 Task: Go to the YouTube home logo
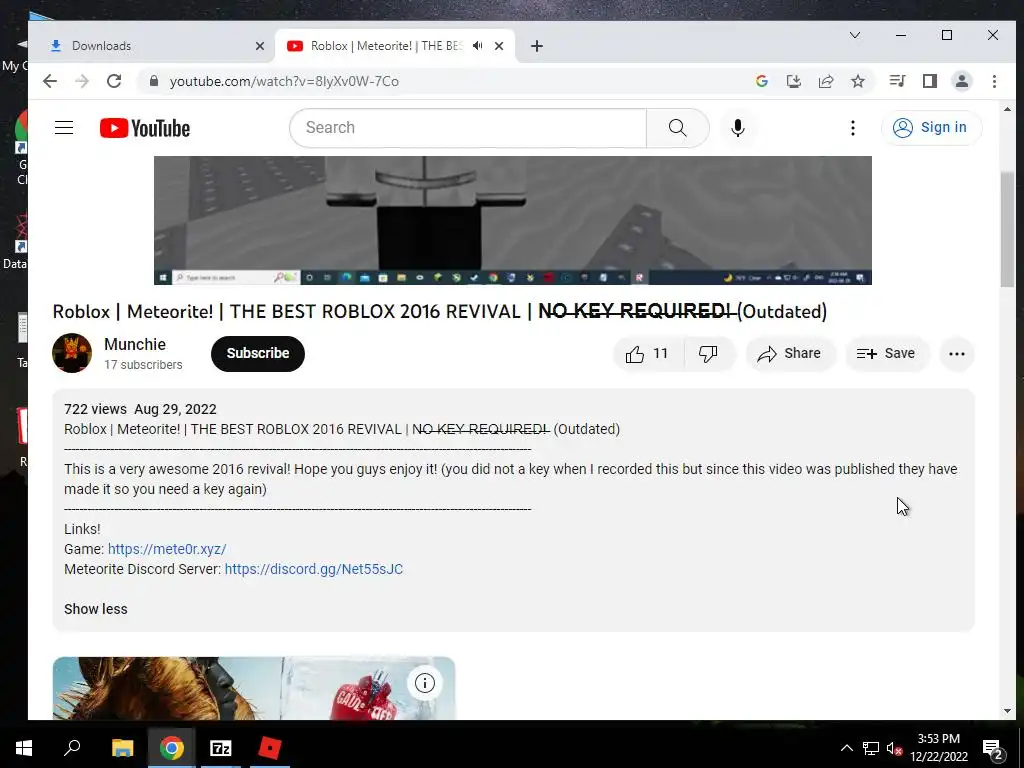click(x=145, y=128)
